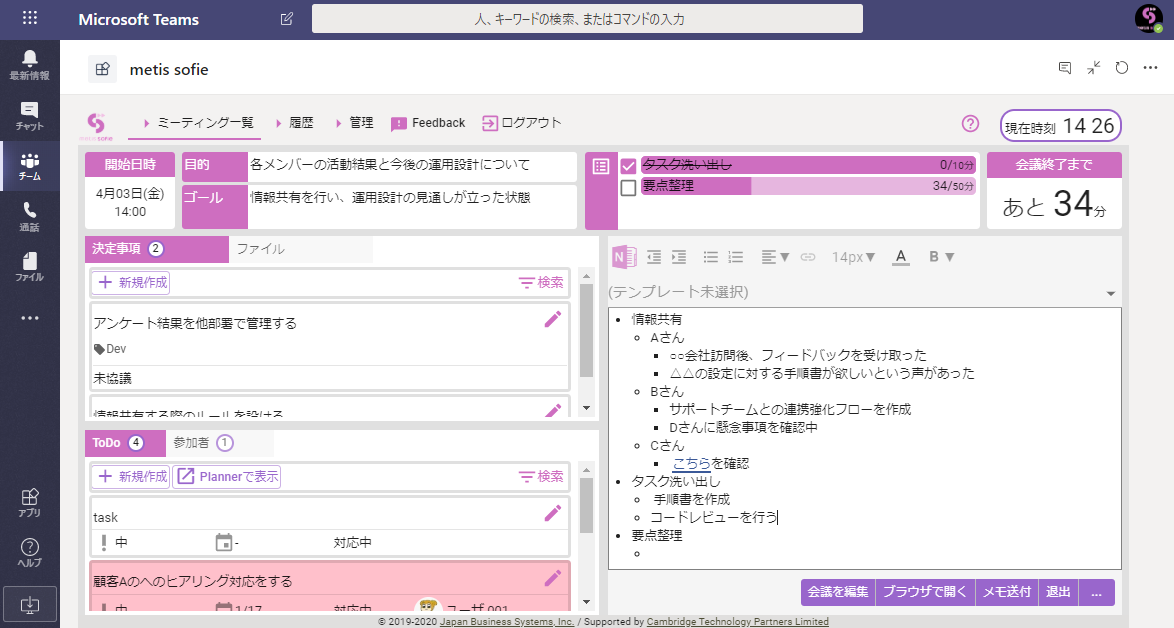Switch to the 決定事項 tab
1174x628 pixels.
click(x=156, y=249)
